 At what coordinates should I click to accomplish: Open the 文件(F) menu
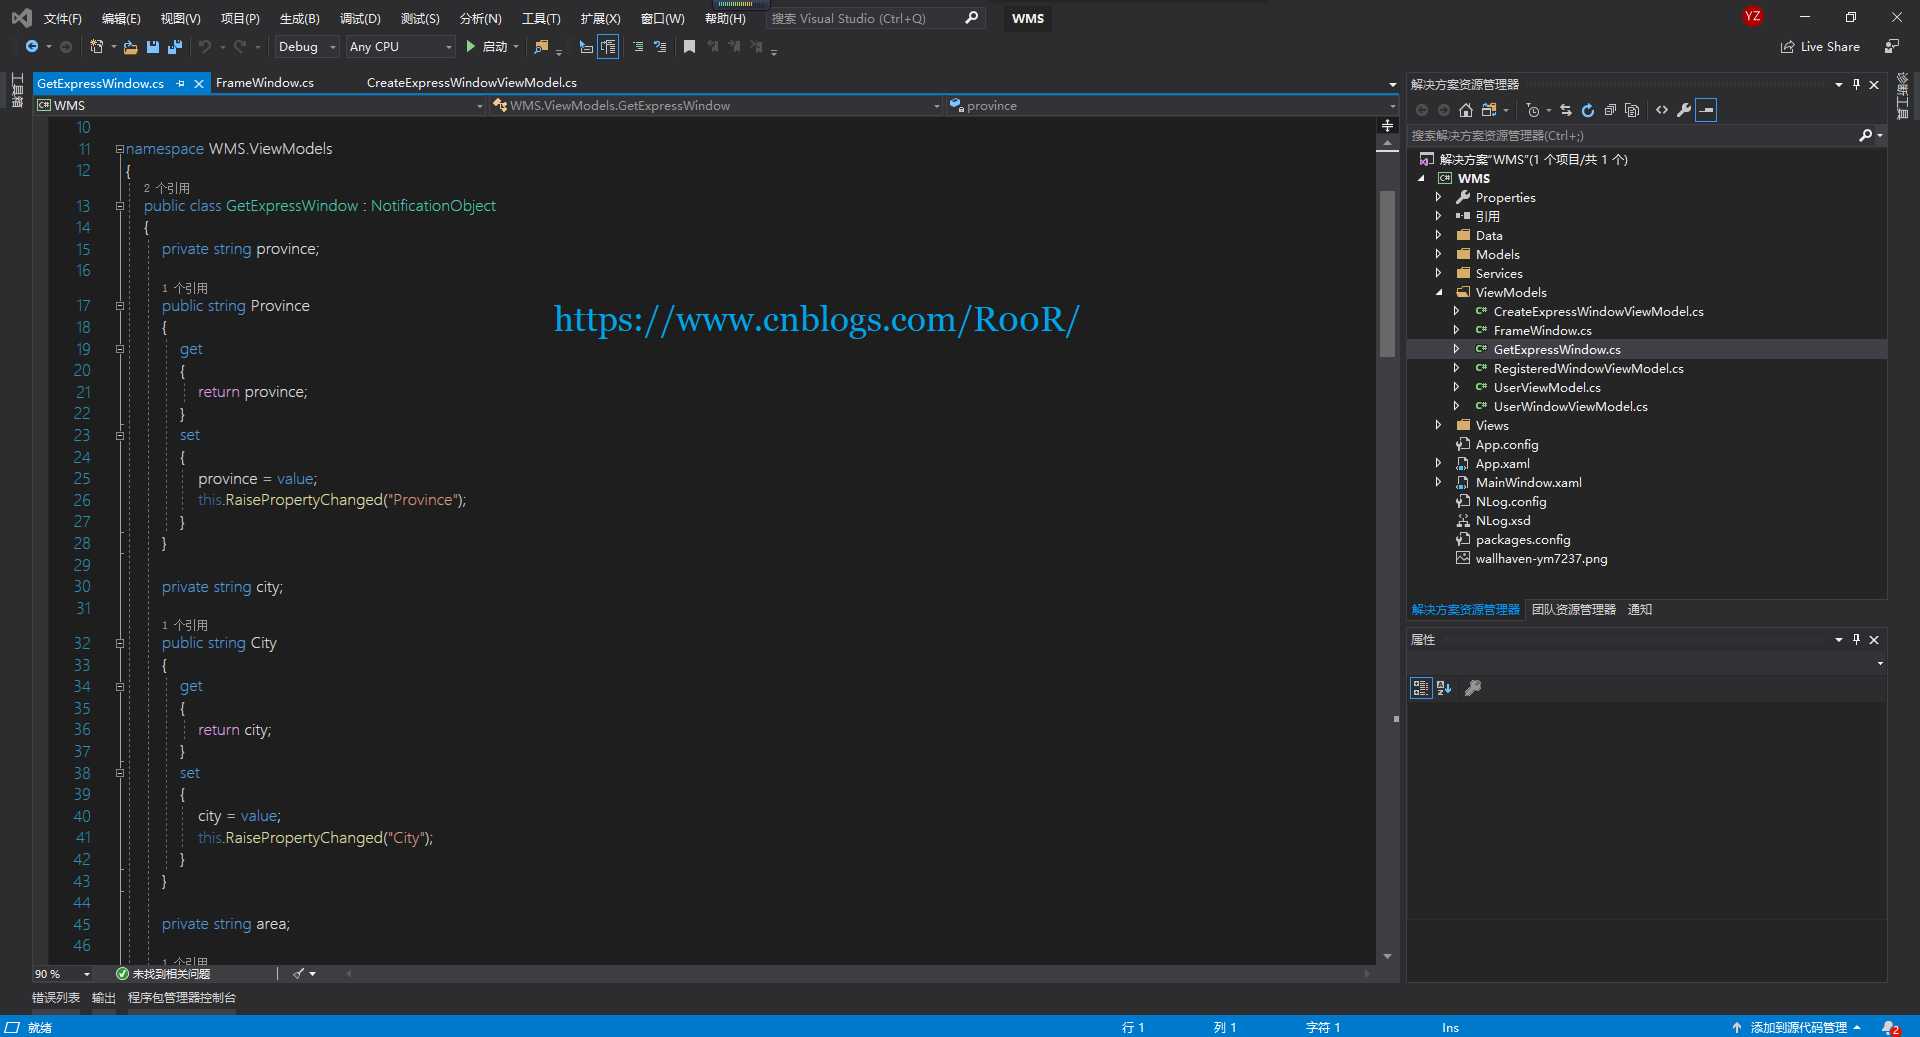pos(63,19)
